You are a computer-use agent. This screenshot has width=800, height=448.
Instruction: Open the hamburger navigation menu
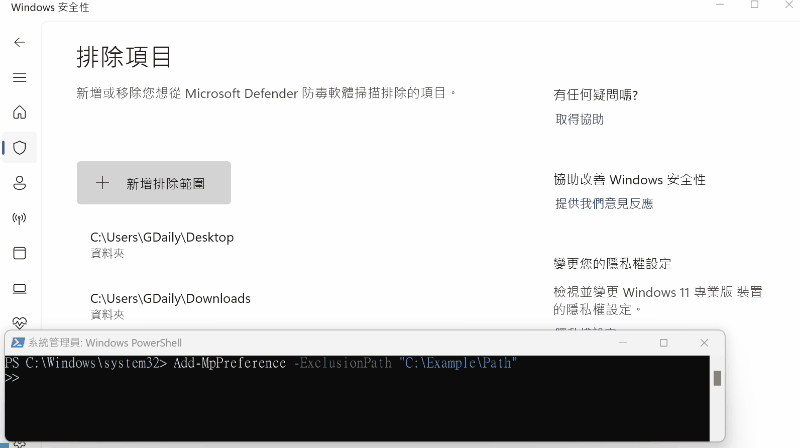click(x=19, y=78)
